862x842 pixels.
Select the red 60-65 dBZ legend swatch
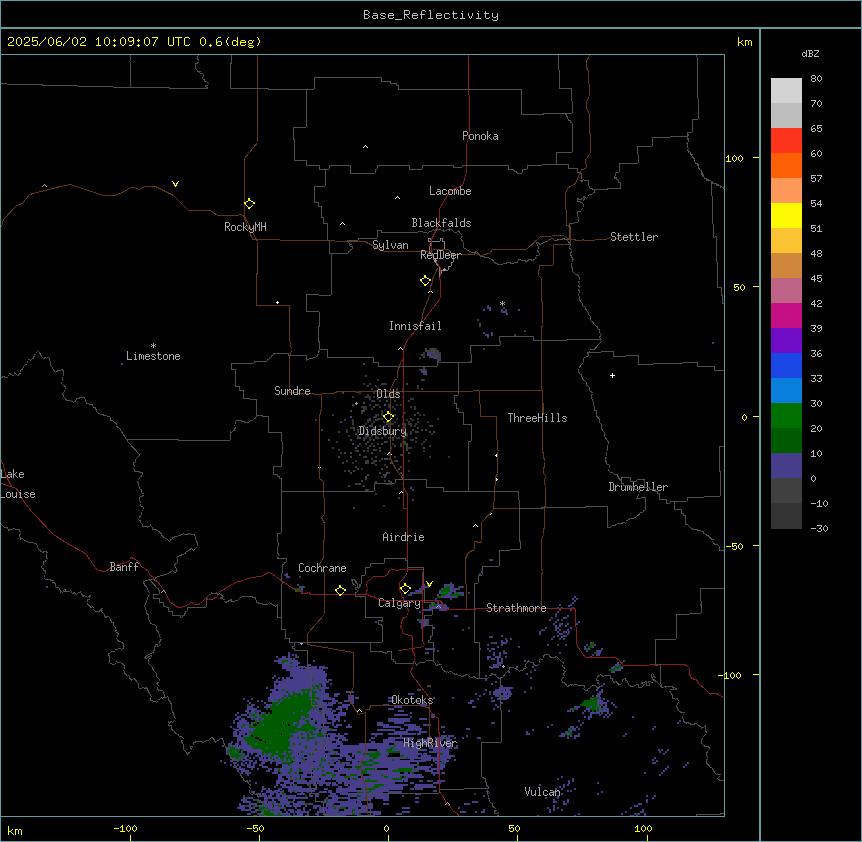pyautogui.click(x=786, y=141)
